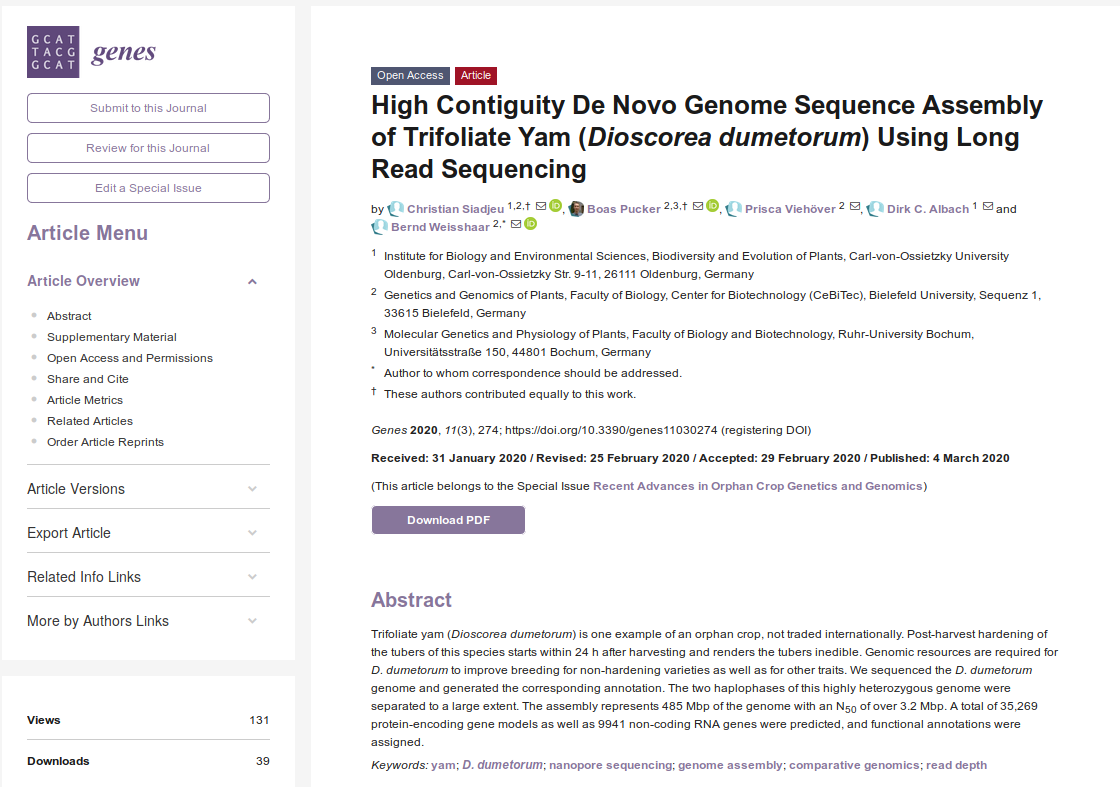Open Dirk C. Albach author name link
The width and height of the screenshot is (1120, 787).
pos(928,209)
